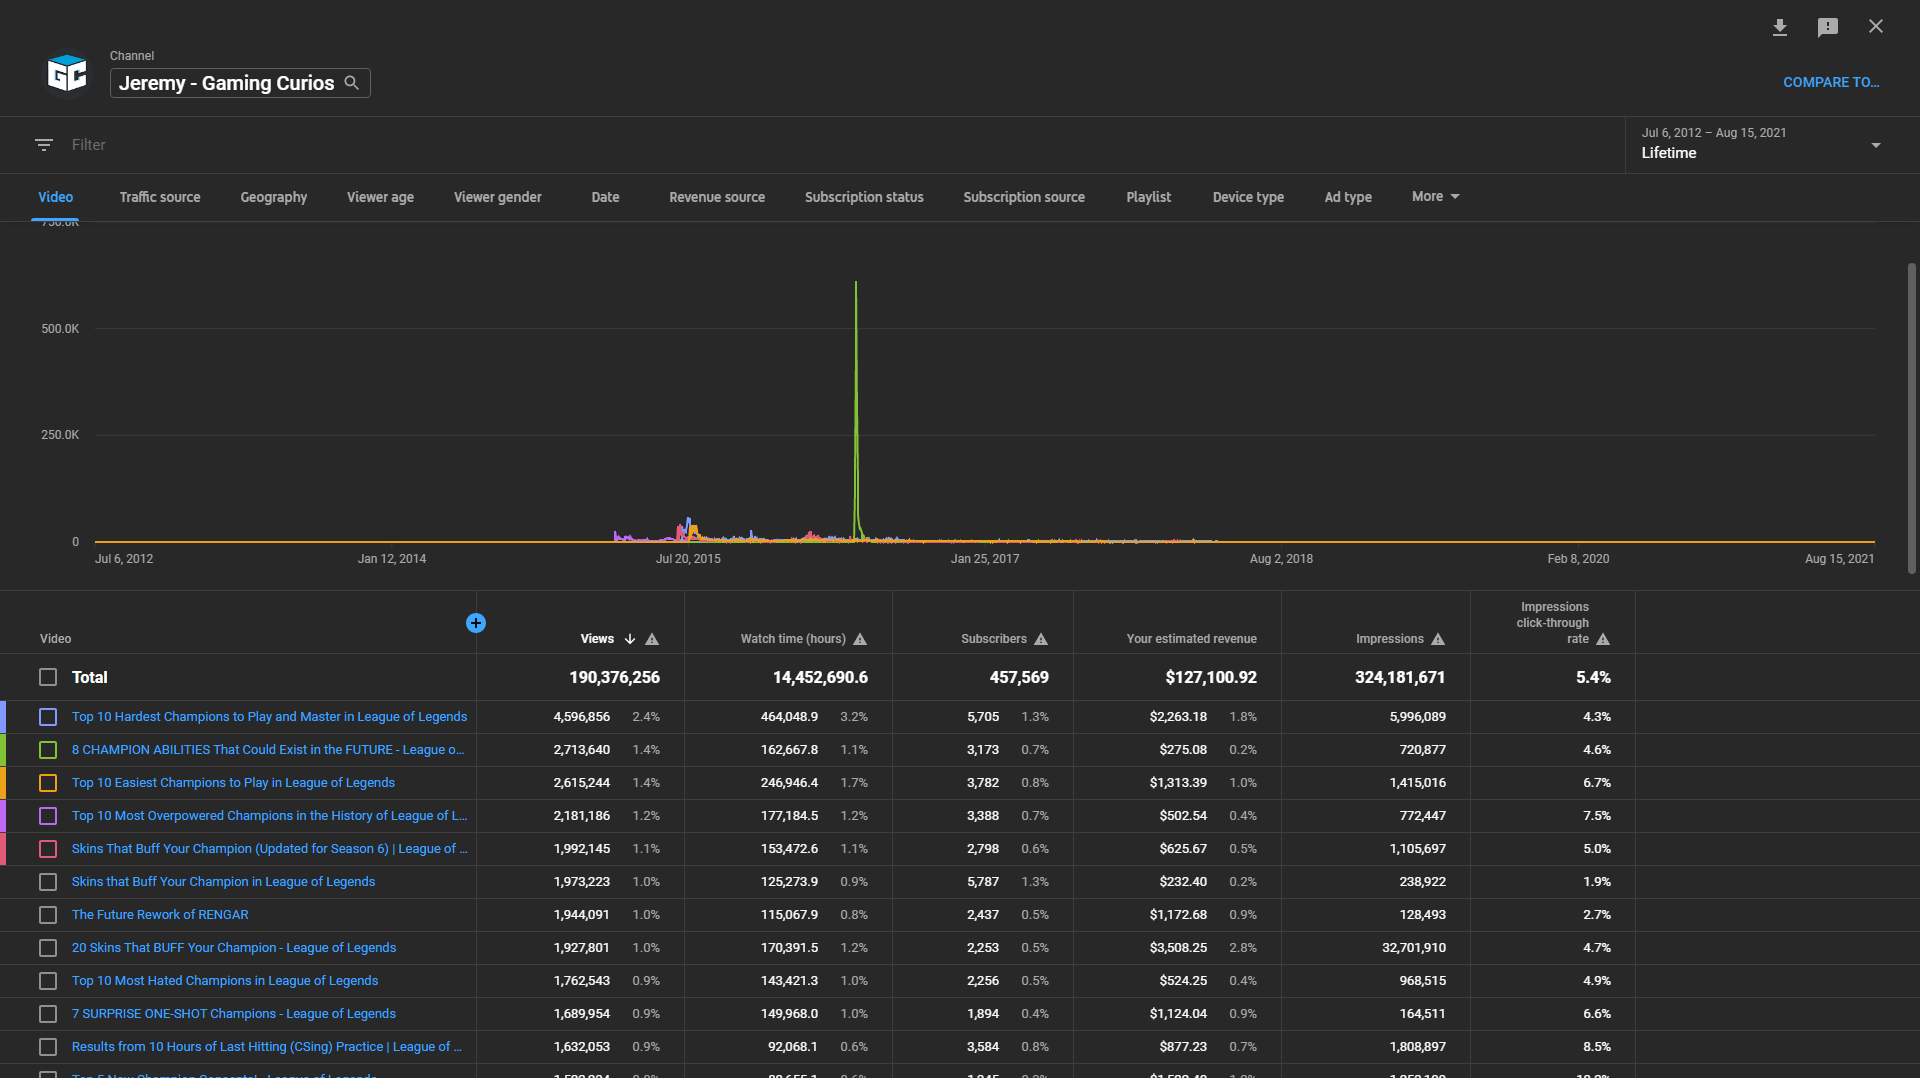Viewport: 1920px width, 1078px height.
Task: Switch to the Viewer gender tab
Action: tap(498, 197)
